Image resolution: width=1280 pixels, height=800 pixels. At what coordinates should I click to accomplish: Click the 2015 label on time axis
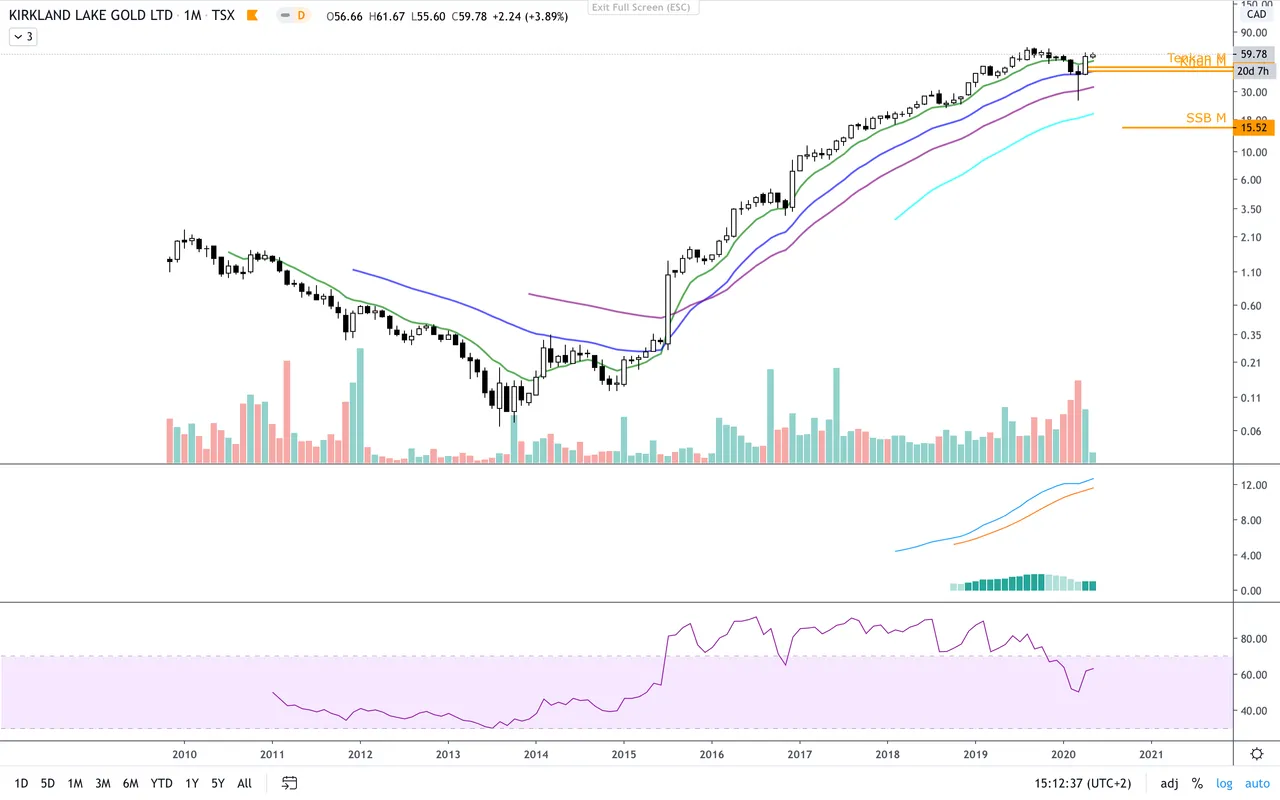tap(623, 753)
